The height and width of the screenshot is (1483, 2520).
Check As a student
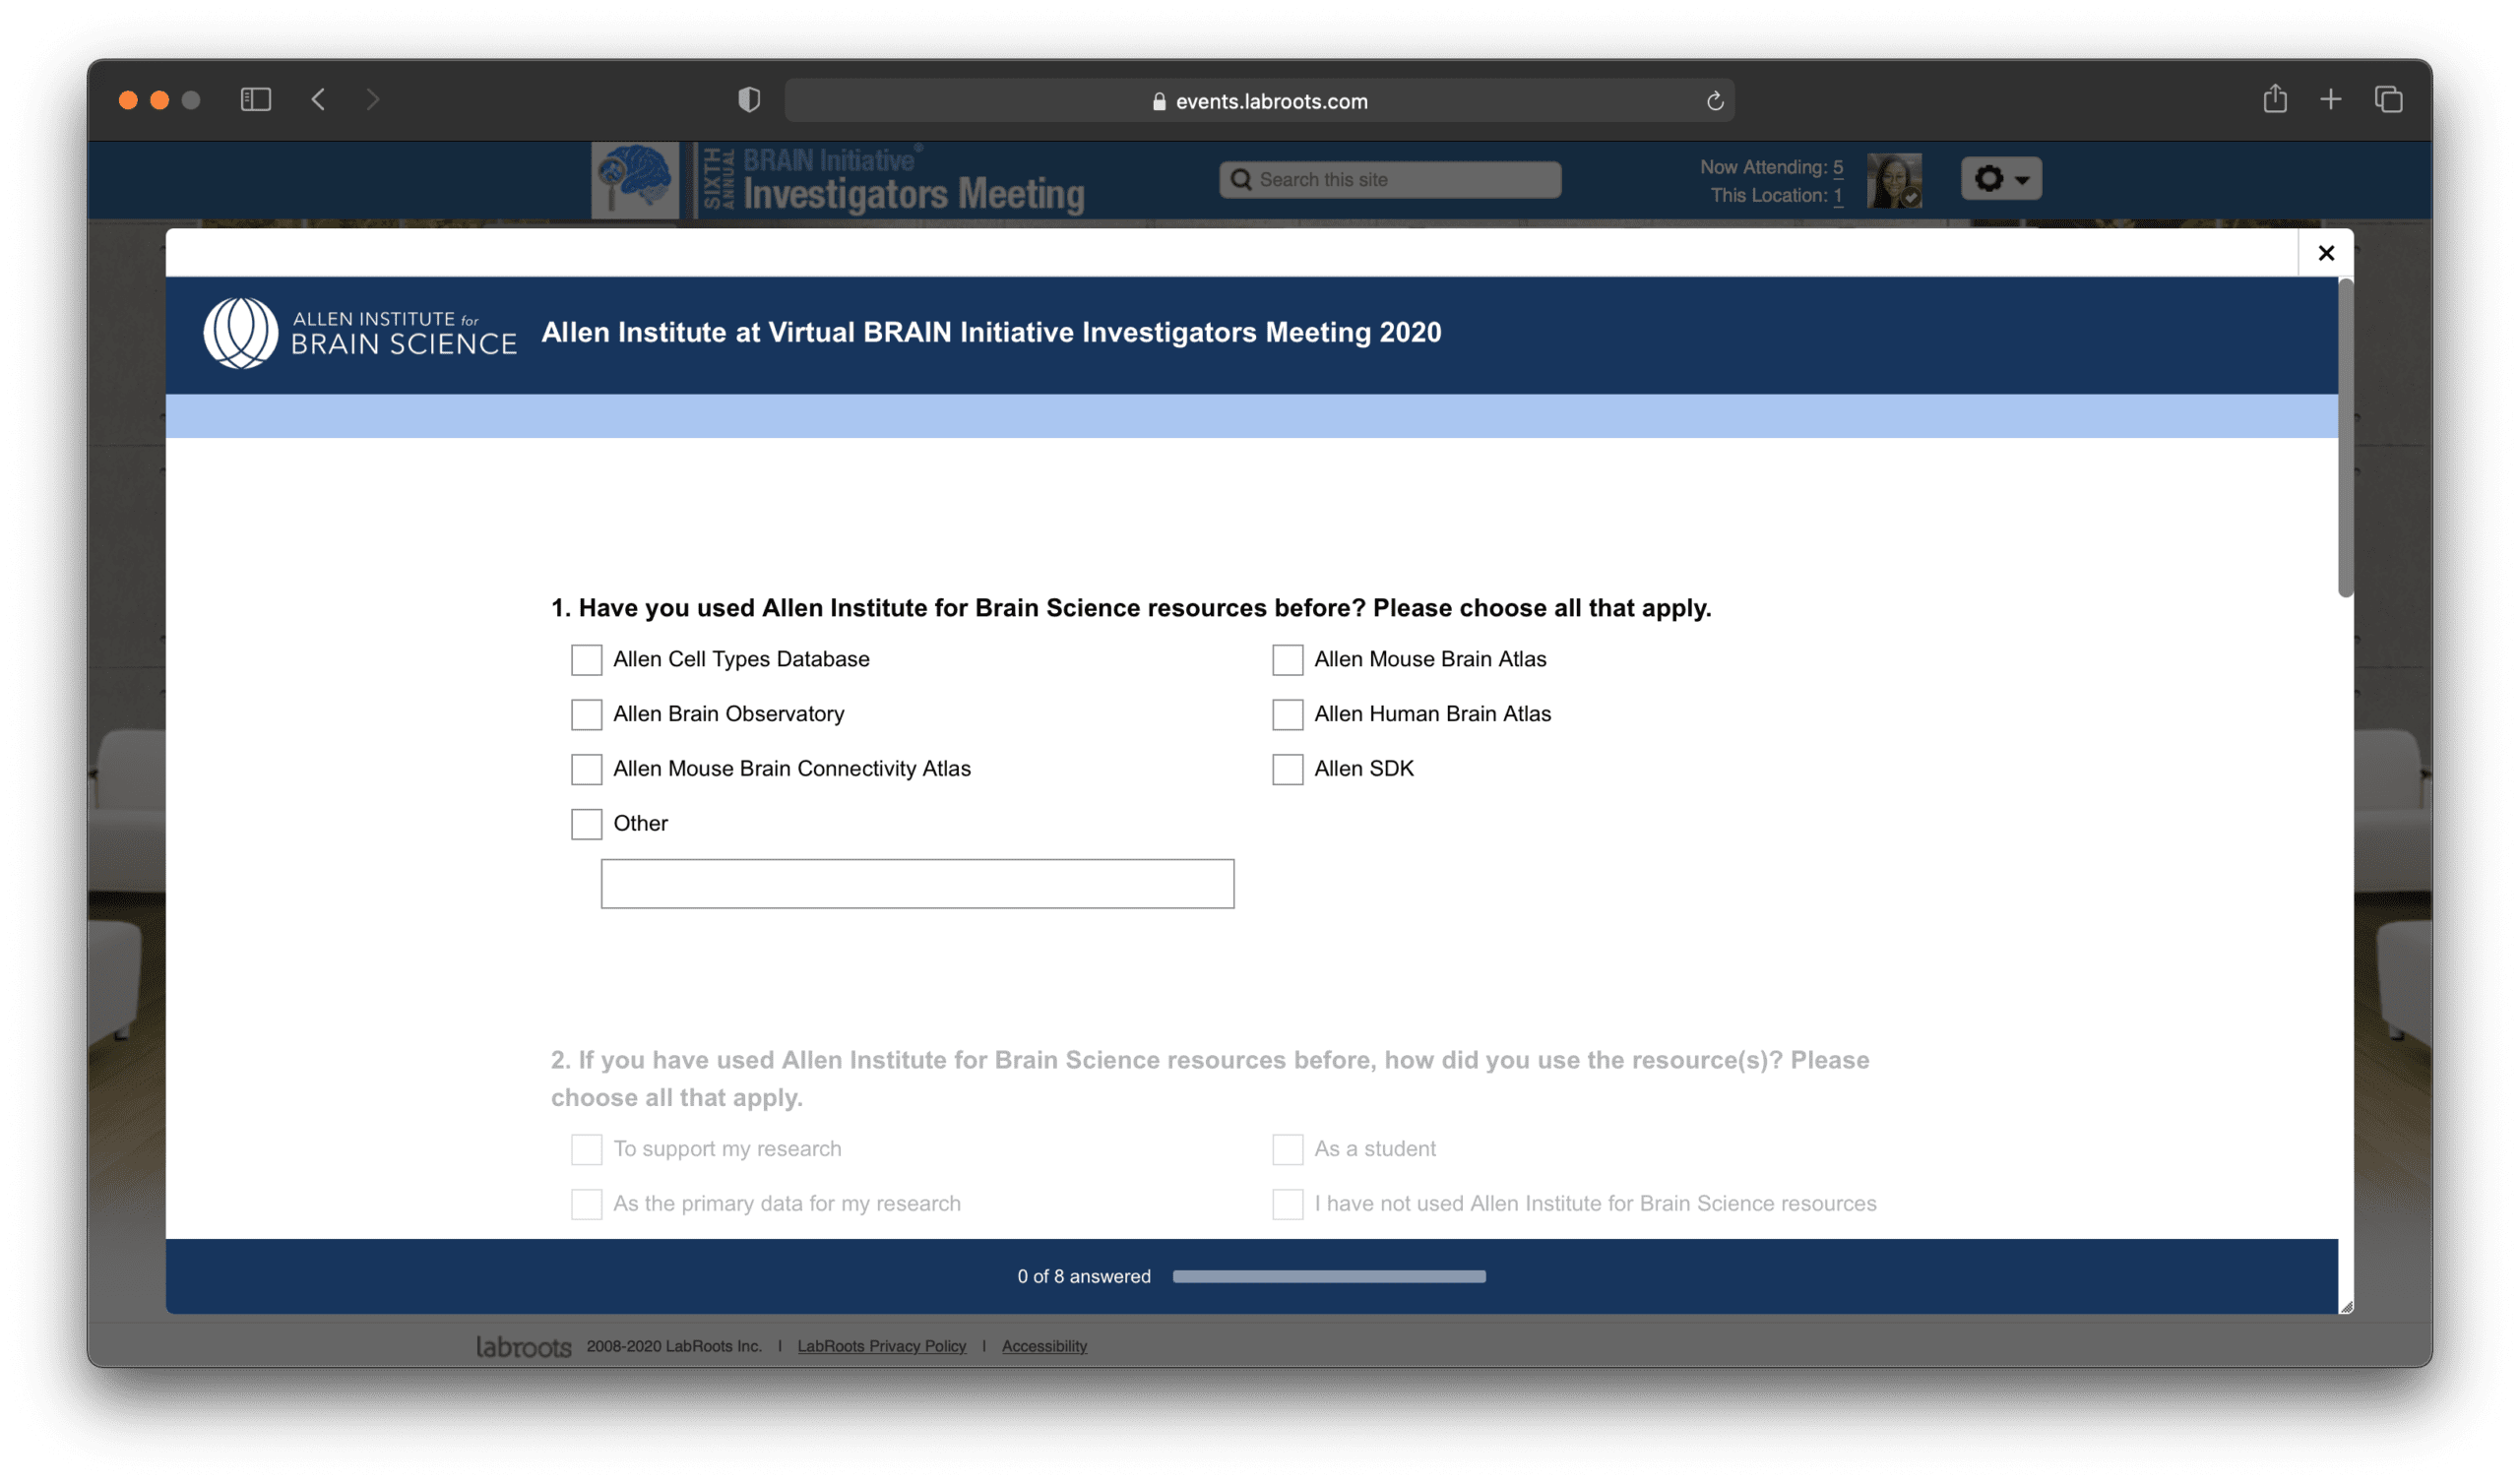tap(1287, 1149)
